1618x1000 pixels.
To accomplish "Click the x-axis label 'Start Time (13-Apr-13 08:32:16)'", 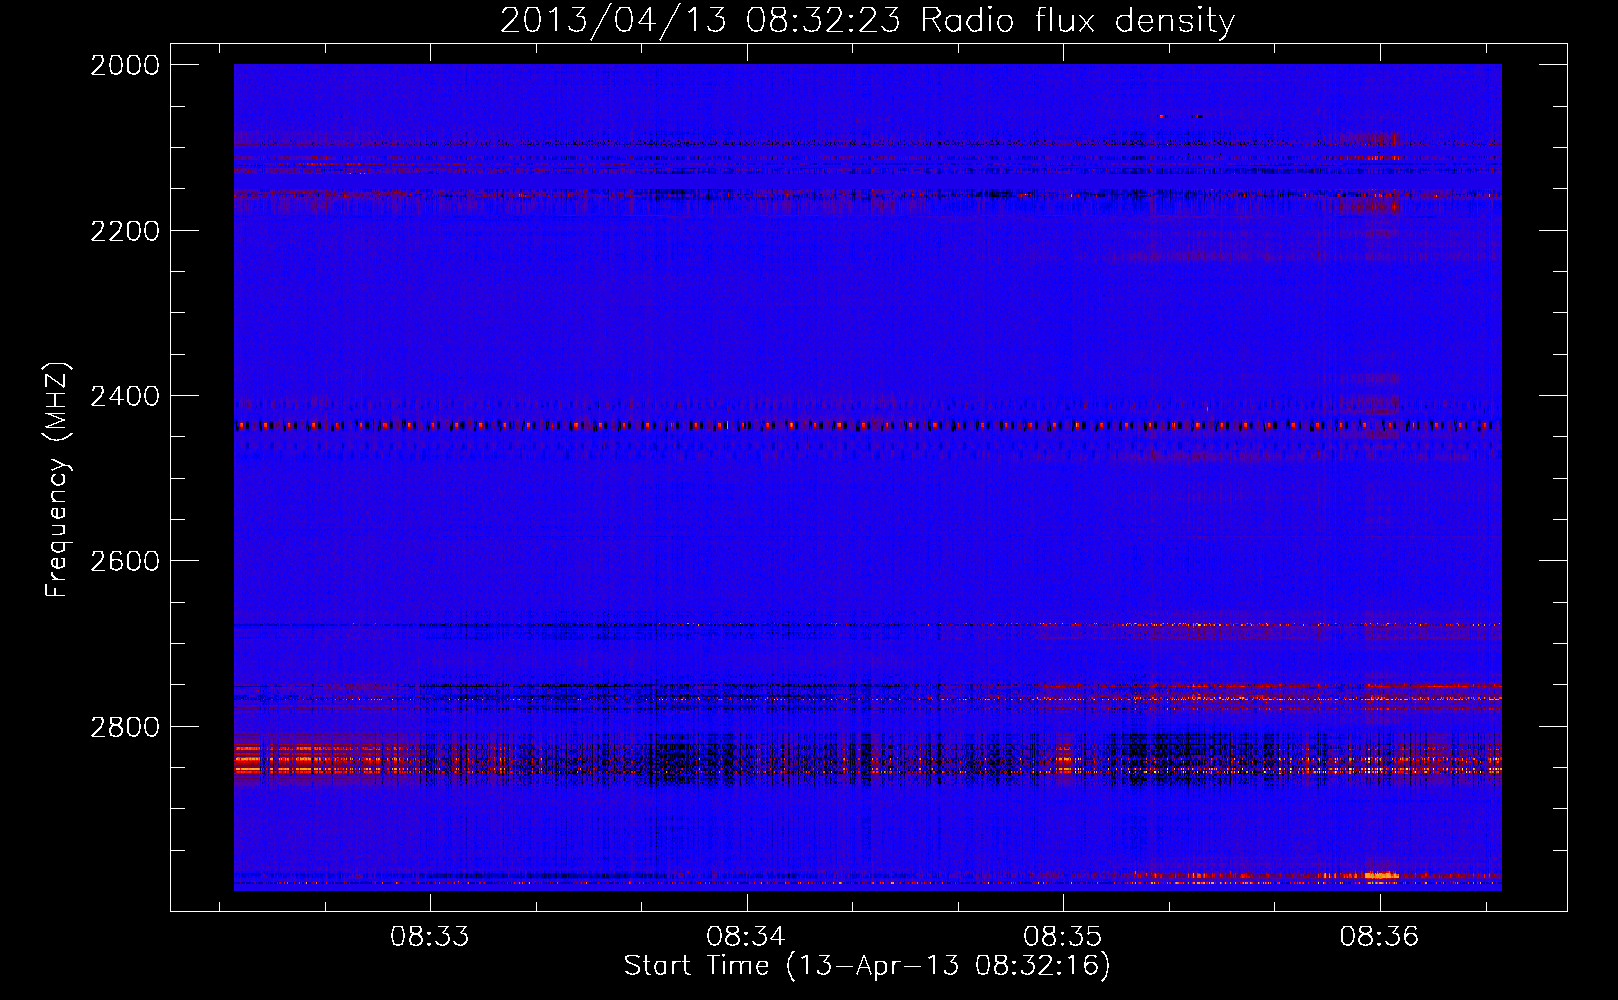I will click(x=867, y=966).
